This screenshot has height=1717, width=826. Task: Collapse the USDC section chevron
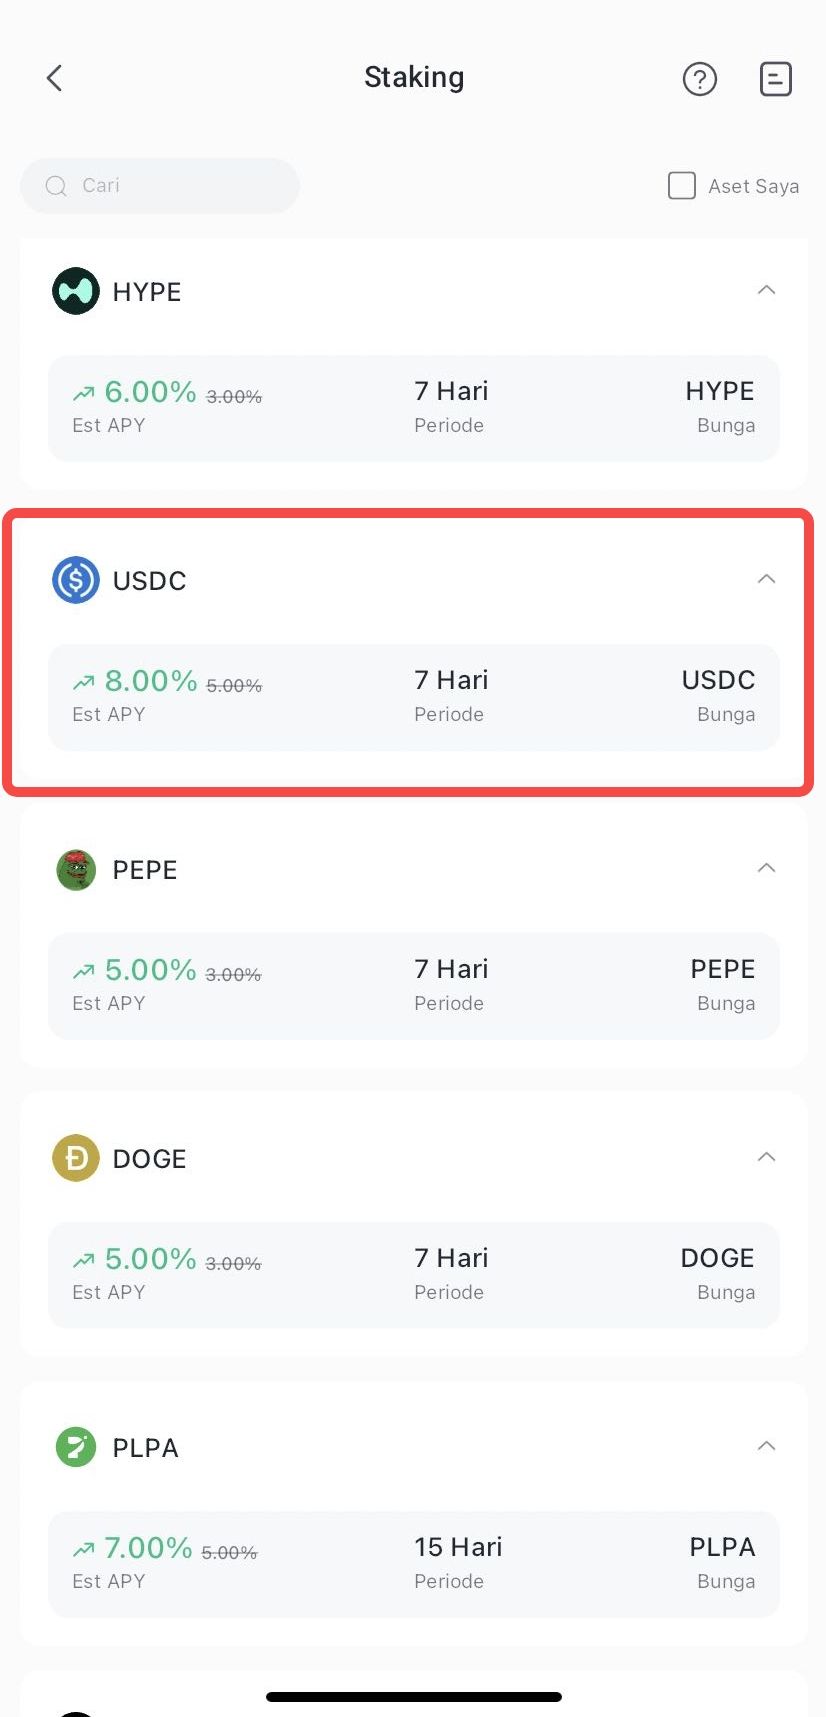(766, 580)
